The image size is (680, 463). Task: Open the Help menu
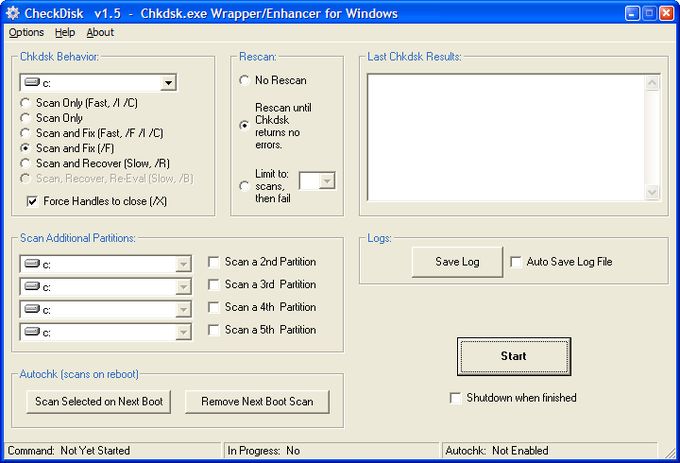(x=65, y=33)
